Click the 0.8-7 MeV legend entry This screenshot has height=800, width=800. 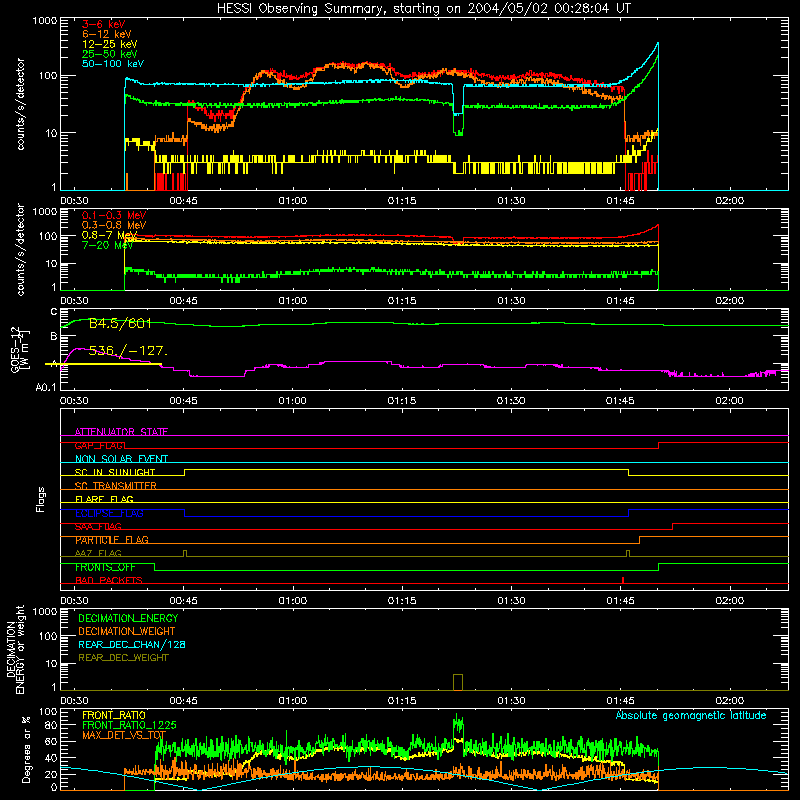[x=109, y=235]
